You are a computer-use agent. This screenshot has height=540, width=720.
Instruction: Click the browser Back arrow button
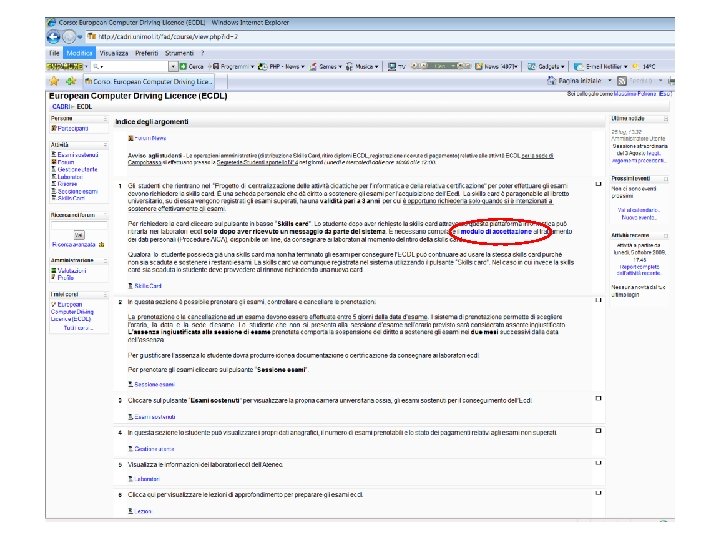(54, 37)
